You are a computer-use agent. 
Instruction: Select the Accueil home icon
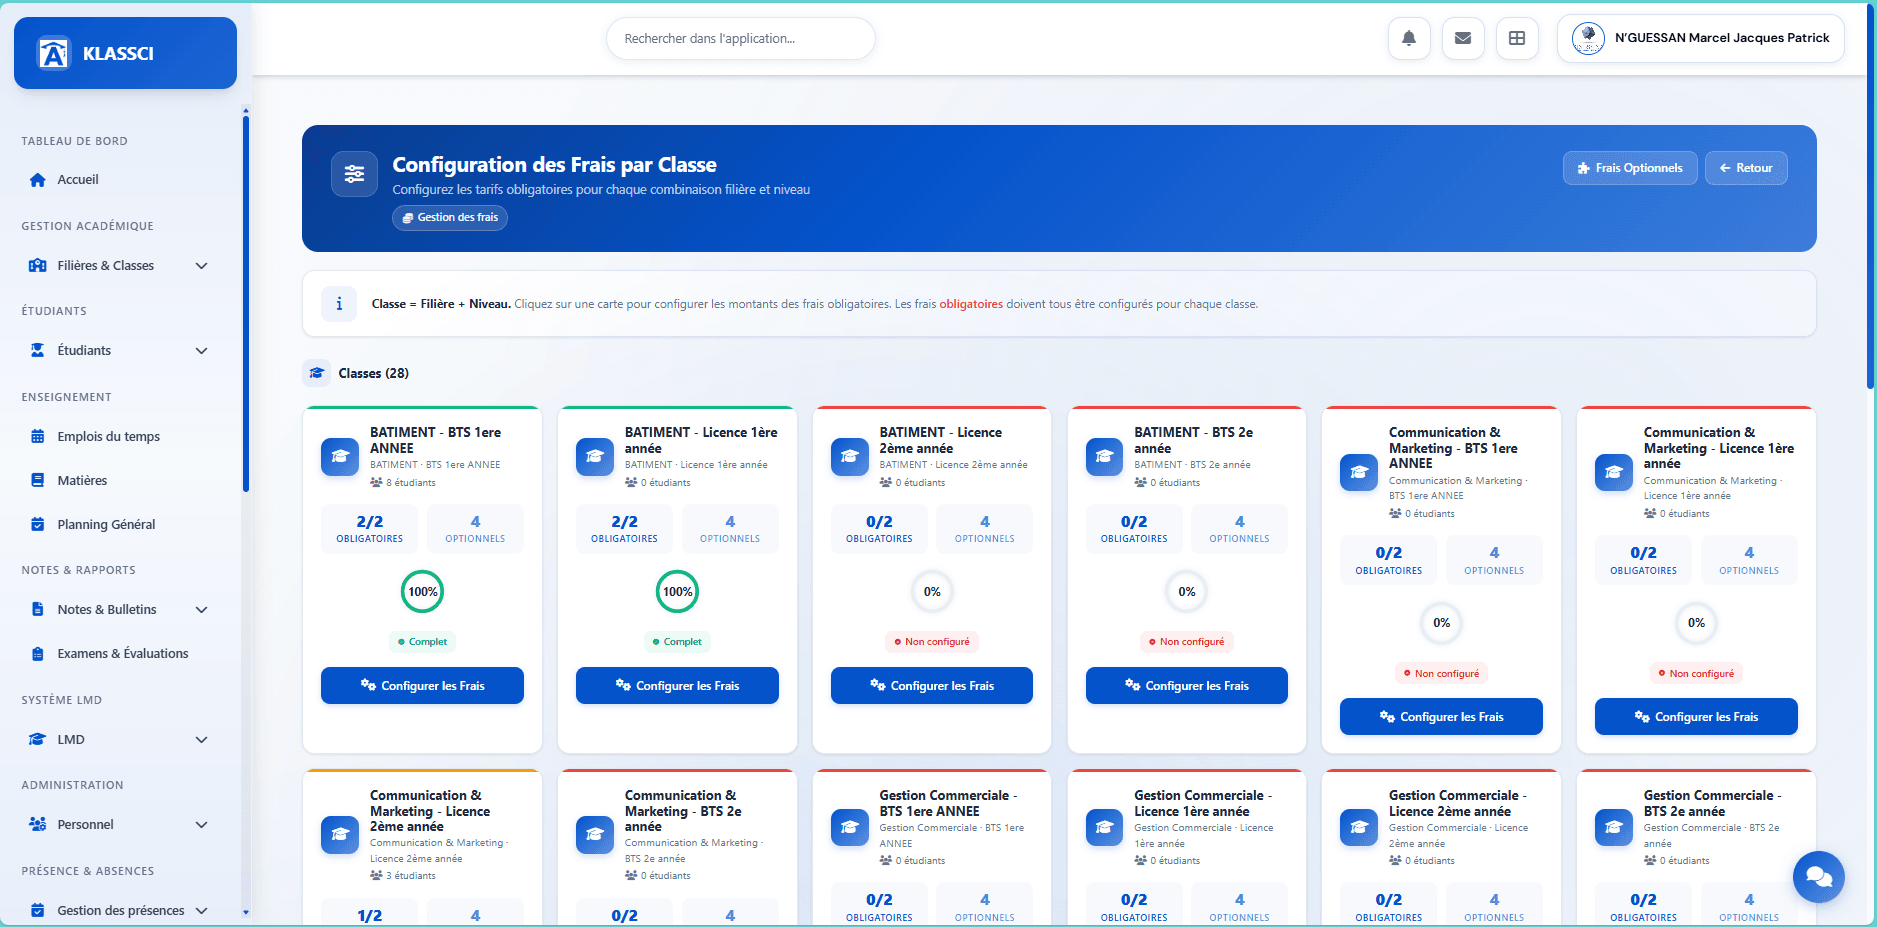click(36, 179)
